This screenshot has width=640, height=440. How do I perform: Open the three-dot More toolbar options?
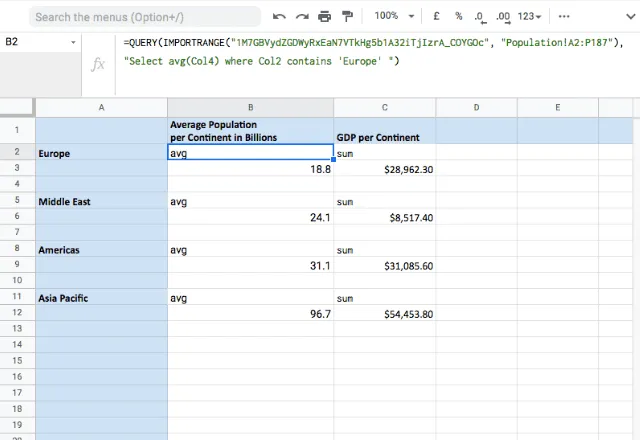tap(565, 17)
